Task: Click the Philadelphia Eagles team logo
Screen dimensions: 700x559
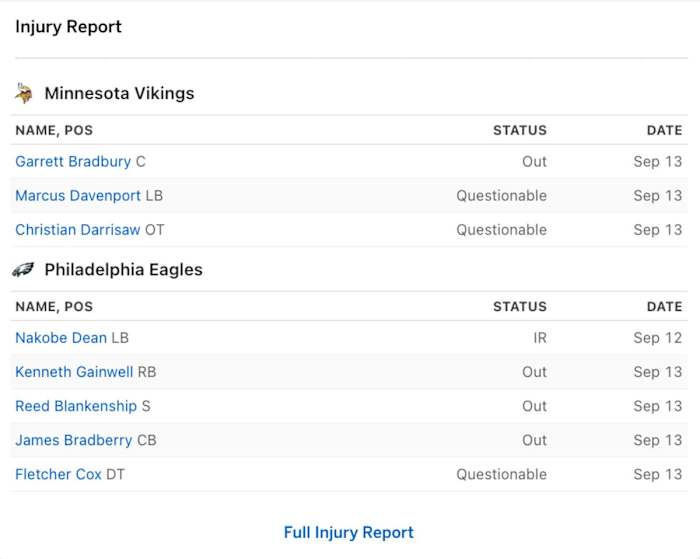Action: tap(23, 270)
